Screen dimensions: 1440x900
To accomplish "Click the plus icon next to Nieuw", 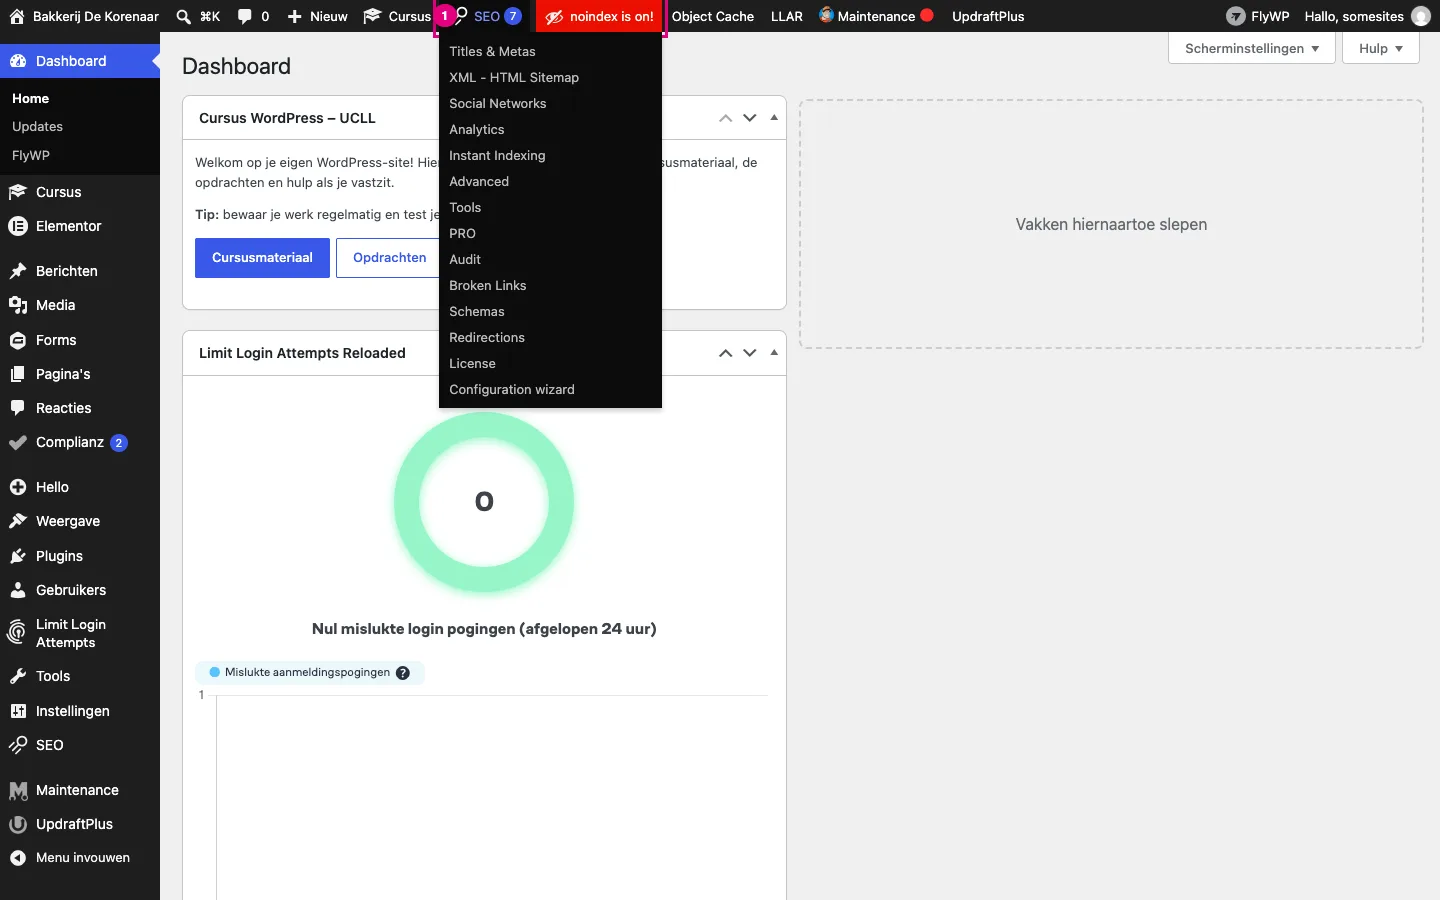I will [x=295, y=17].
